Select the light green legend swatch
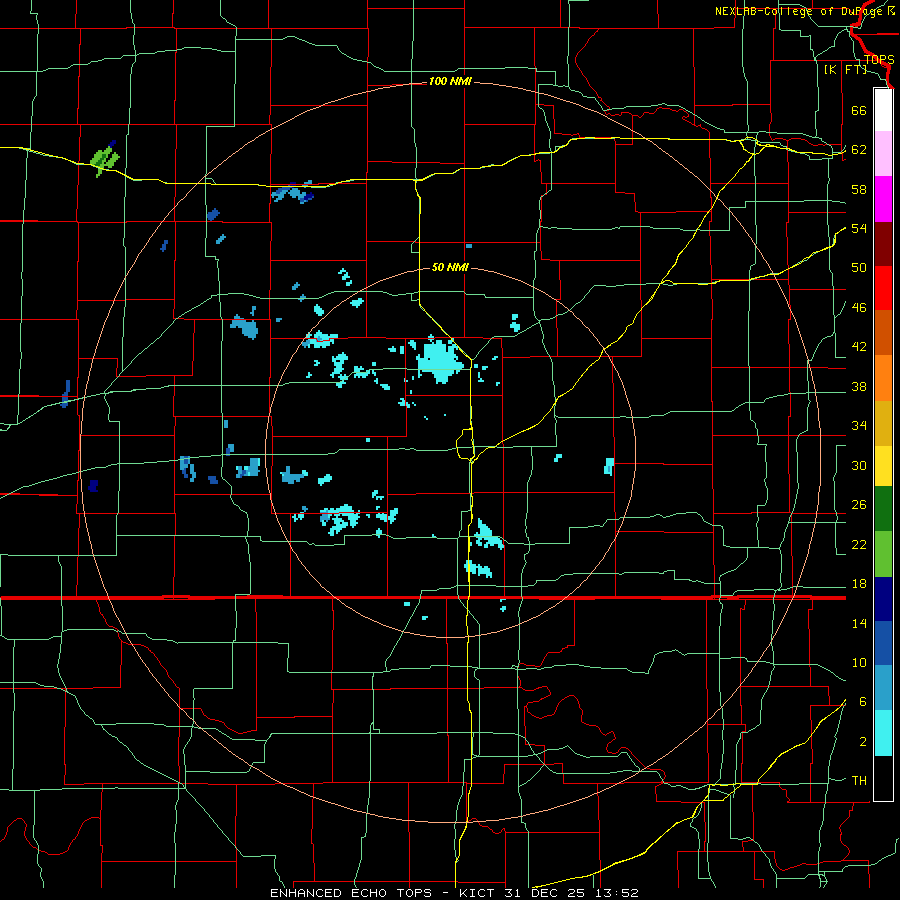This screenshot has width=900, height=900. (x=883, y=554)
